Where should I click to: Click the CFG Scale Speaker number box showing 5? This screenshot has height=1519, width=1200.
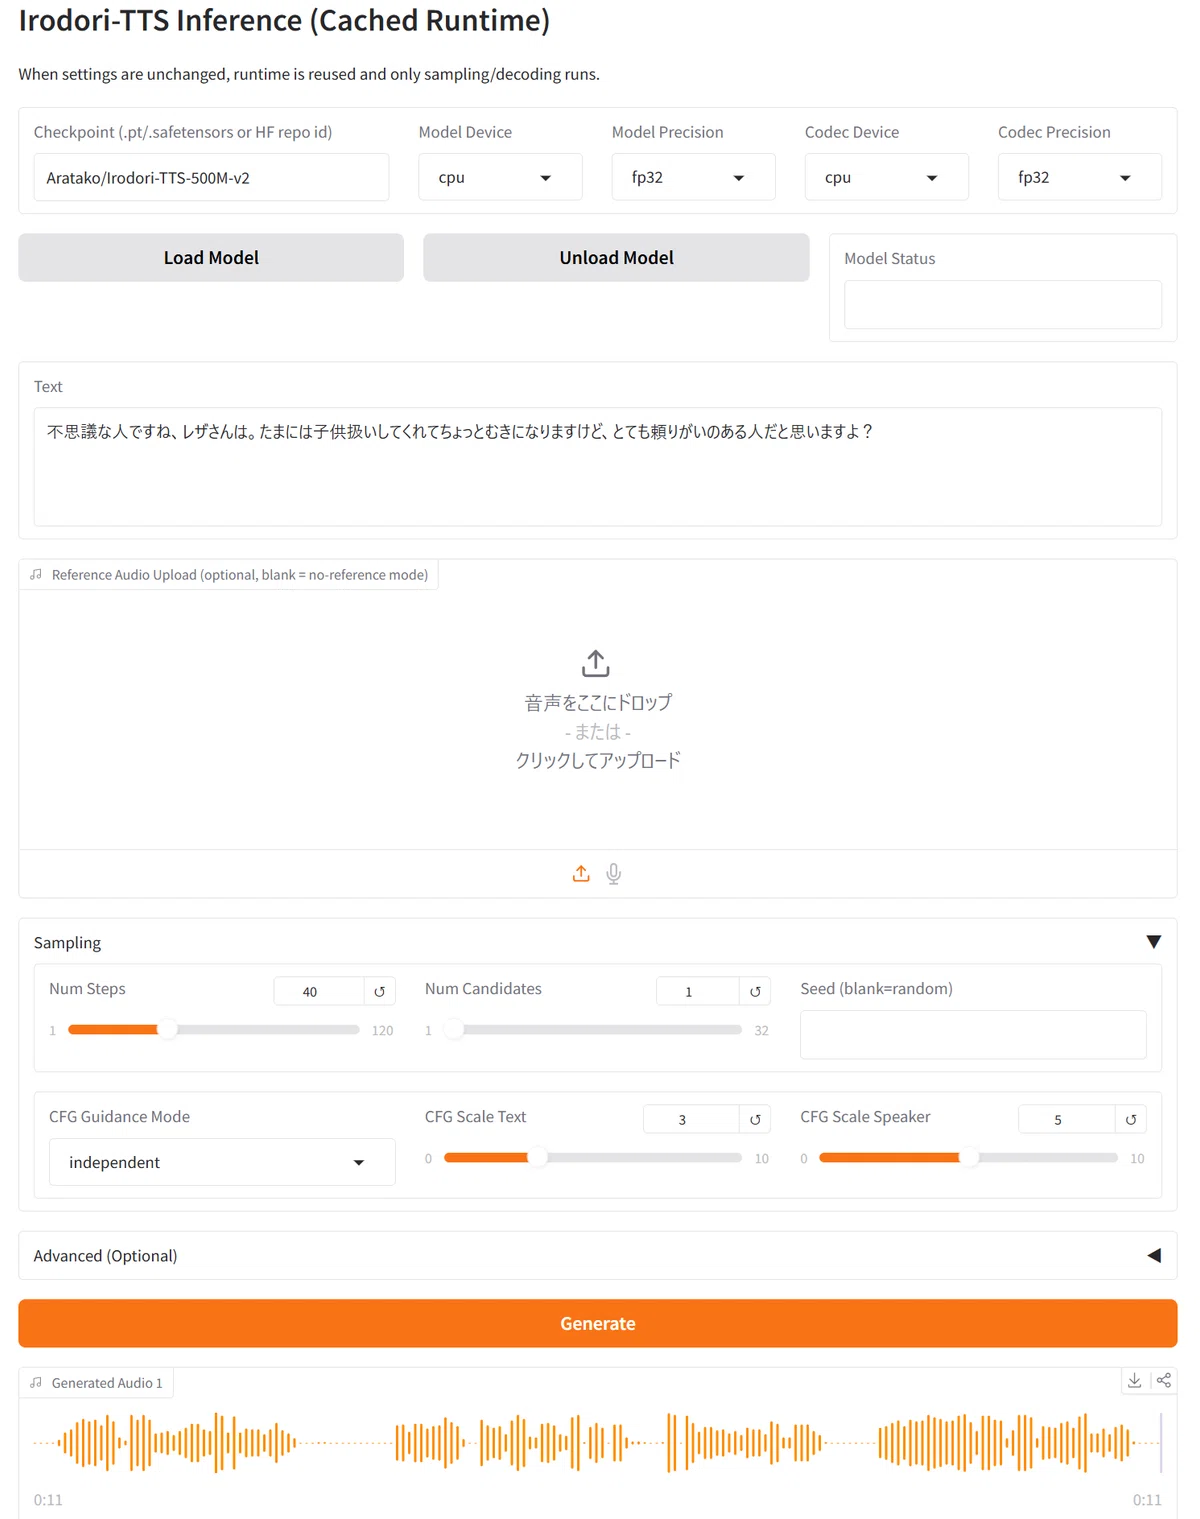[x=1067, y=1119]
